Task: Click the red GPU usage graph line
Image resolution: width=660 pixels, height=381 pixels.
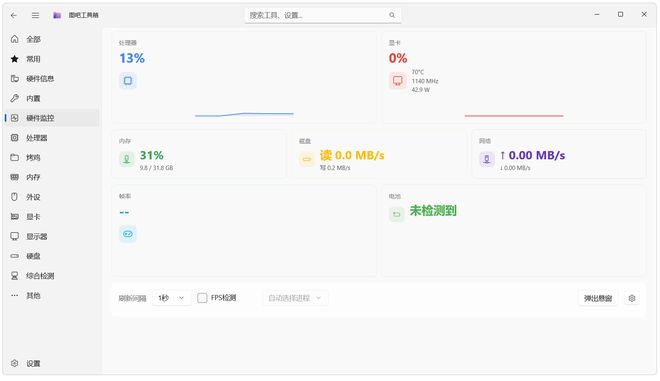Action: tap(514, 116)
